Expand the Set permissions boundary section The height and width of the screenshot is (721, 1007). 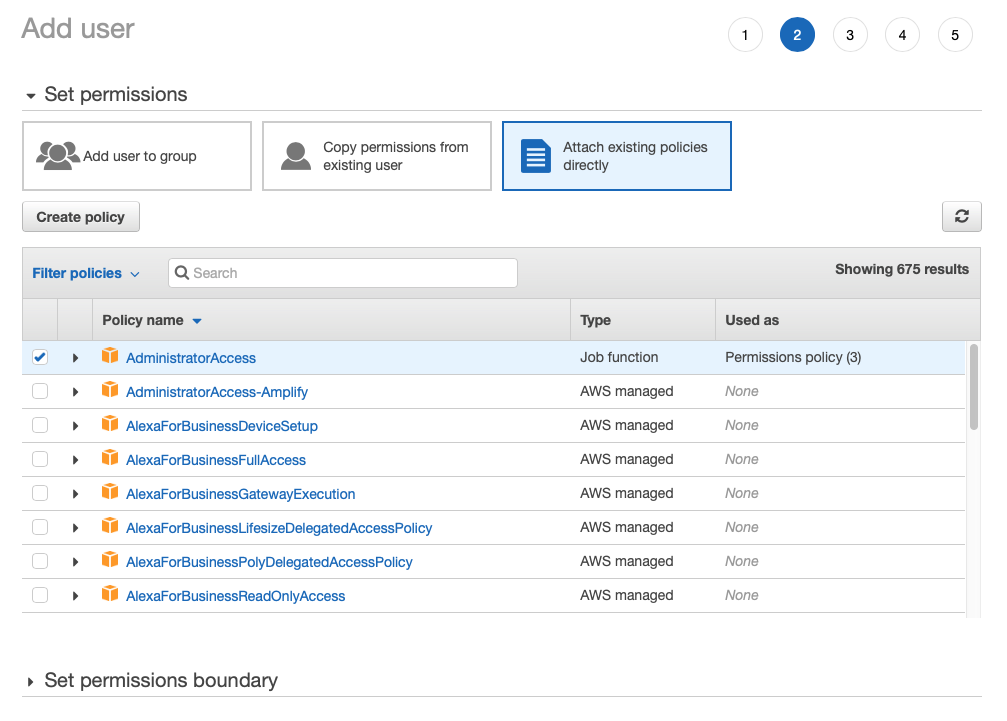tap(32, 680)
